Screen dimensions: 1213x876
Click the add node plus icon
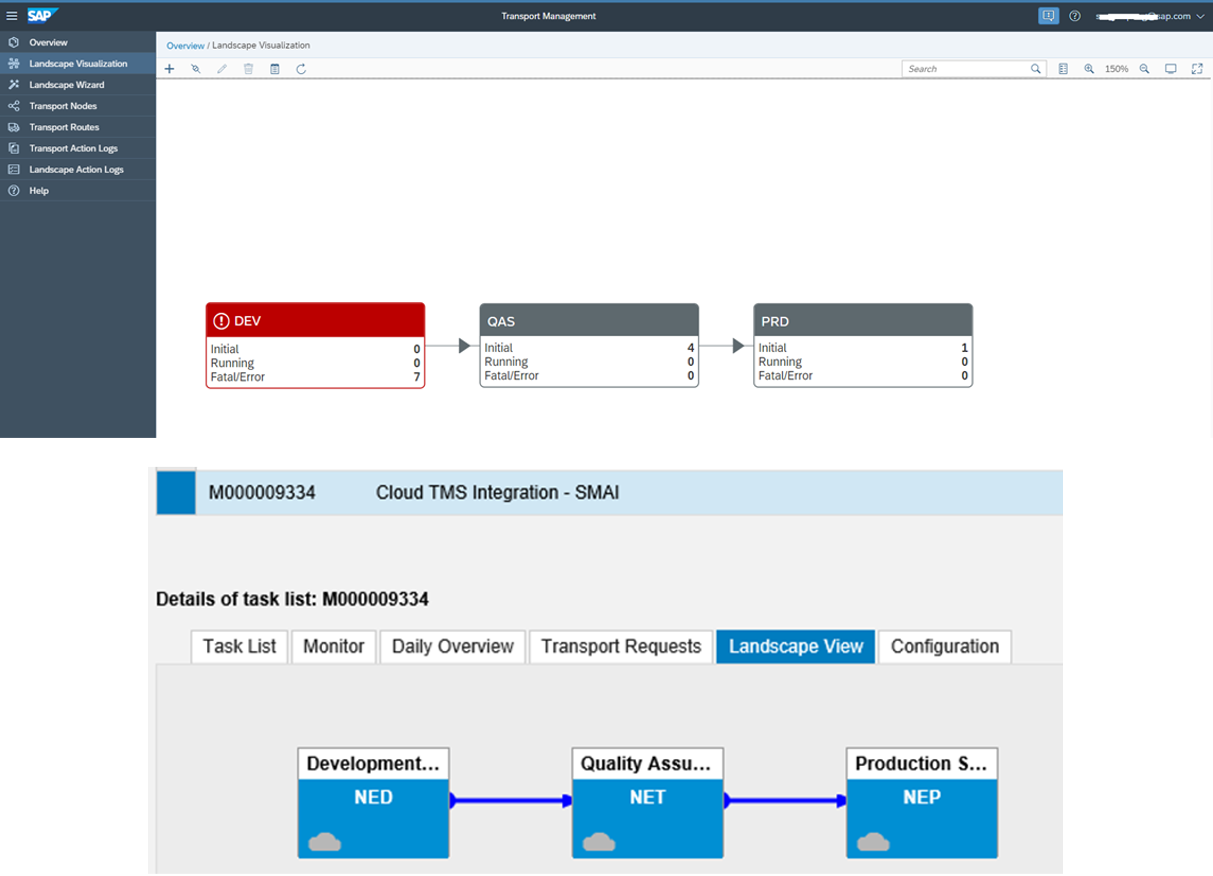pyautogui.click(x=170, y=69)
